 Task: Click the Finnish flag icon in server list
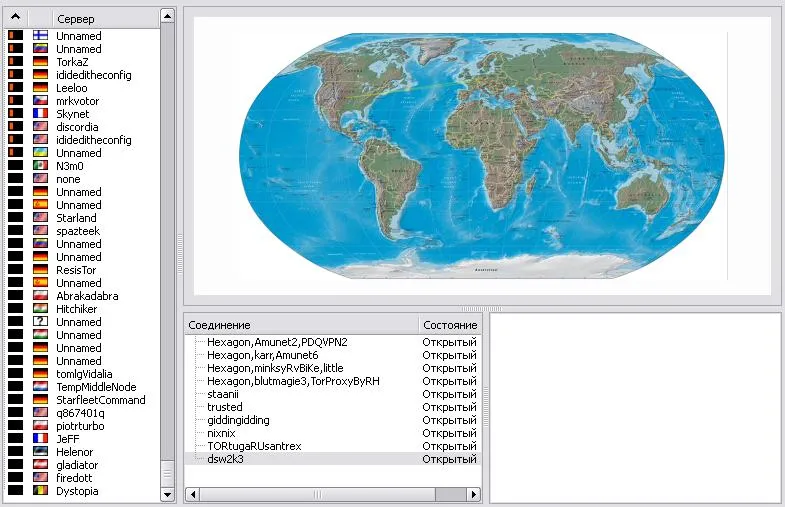point(41,36)
